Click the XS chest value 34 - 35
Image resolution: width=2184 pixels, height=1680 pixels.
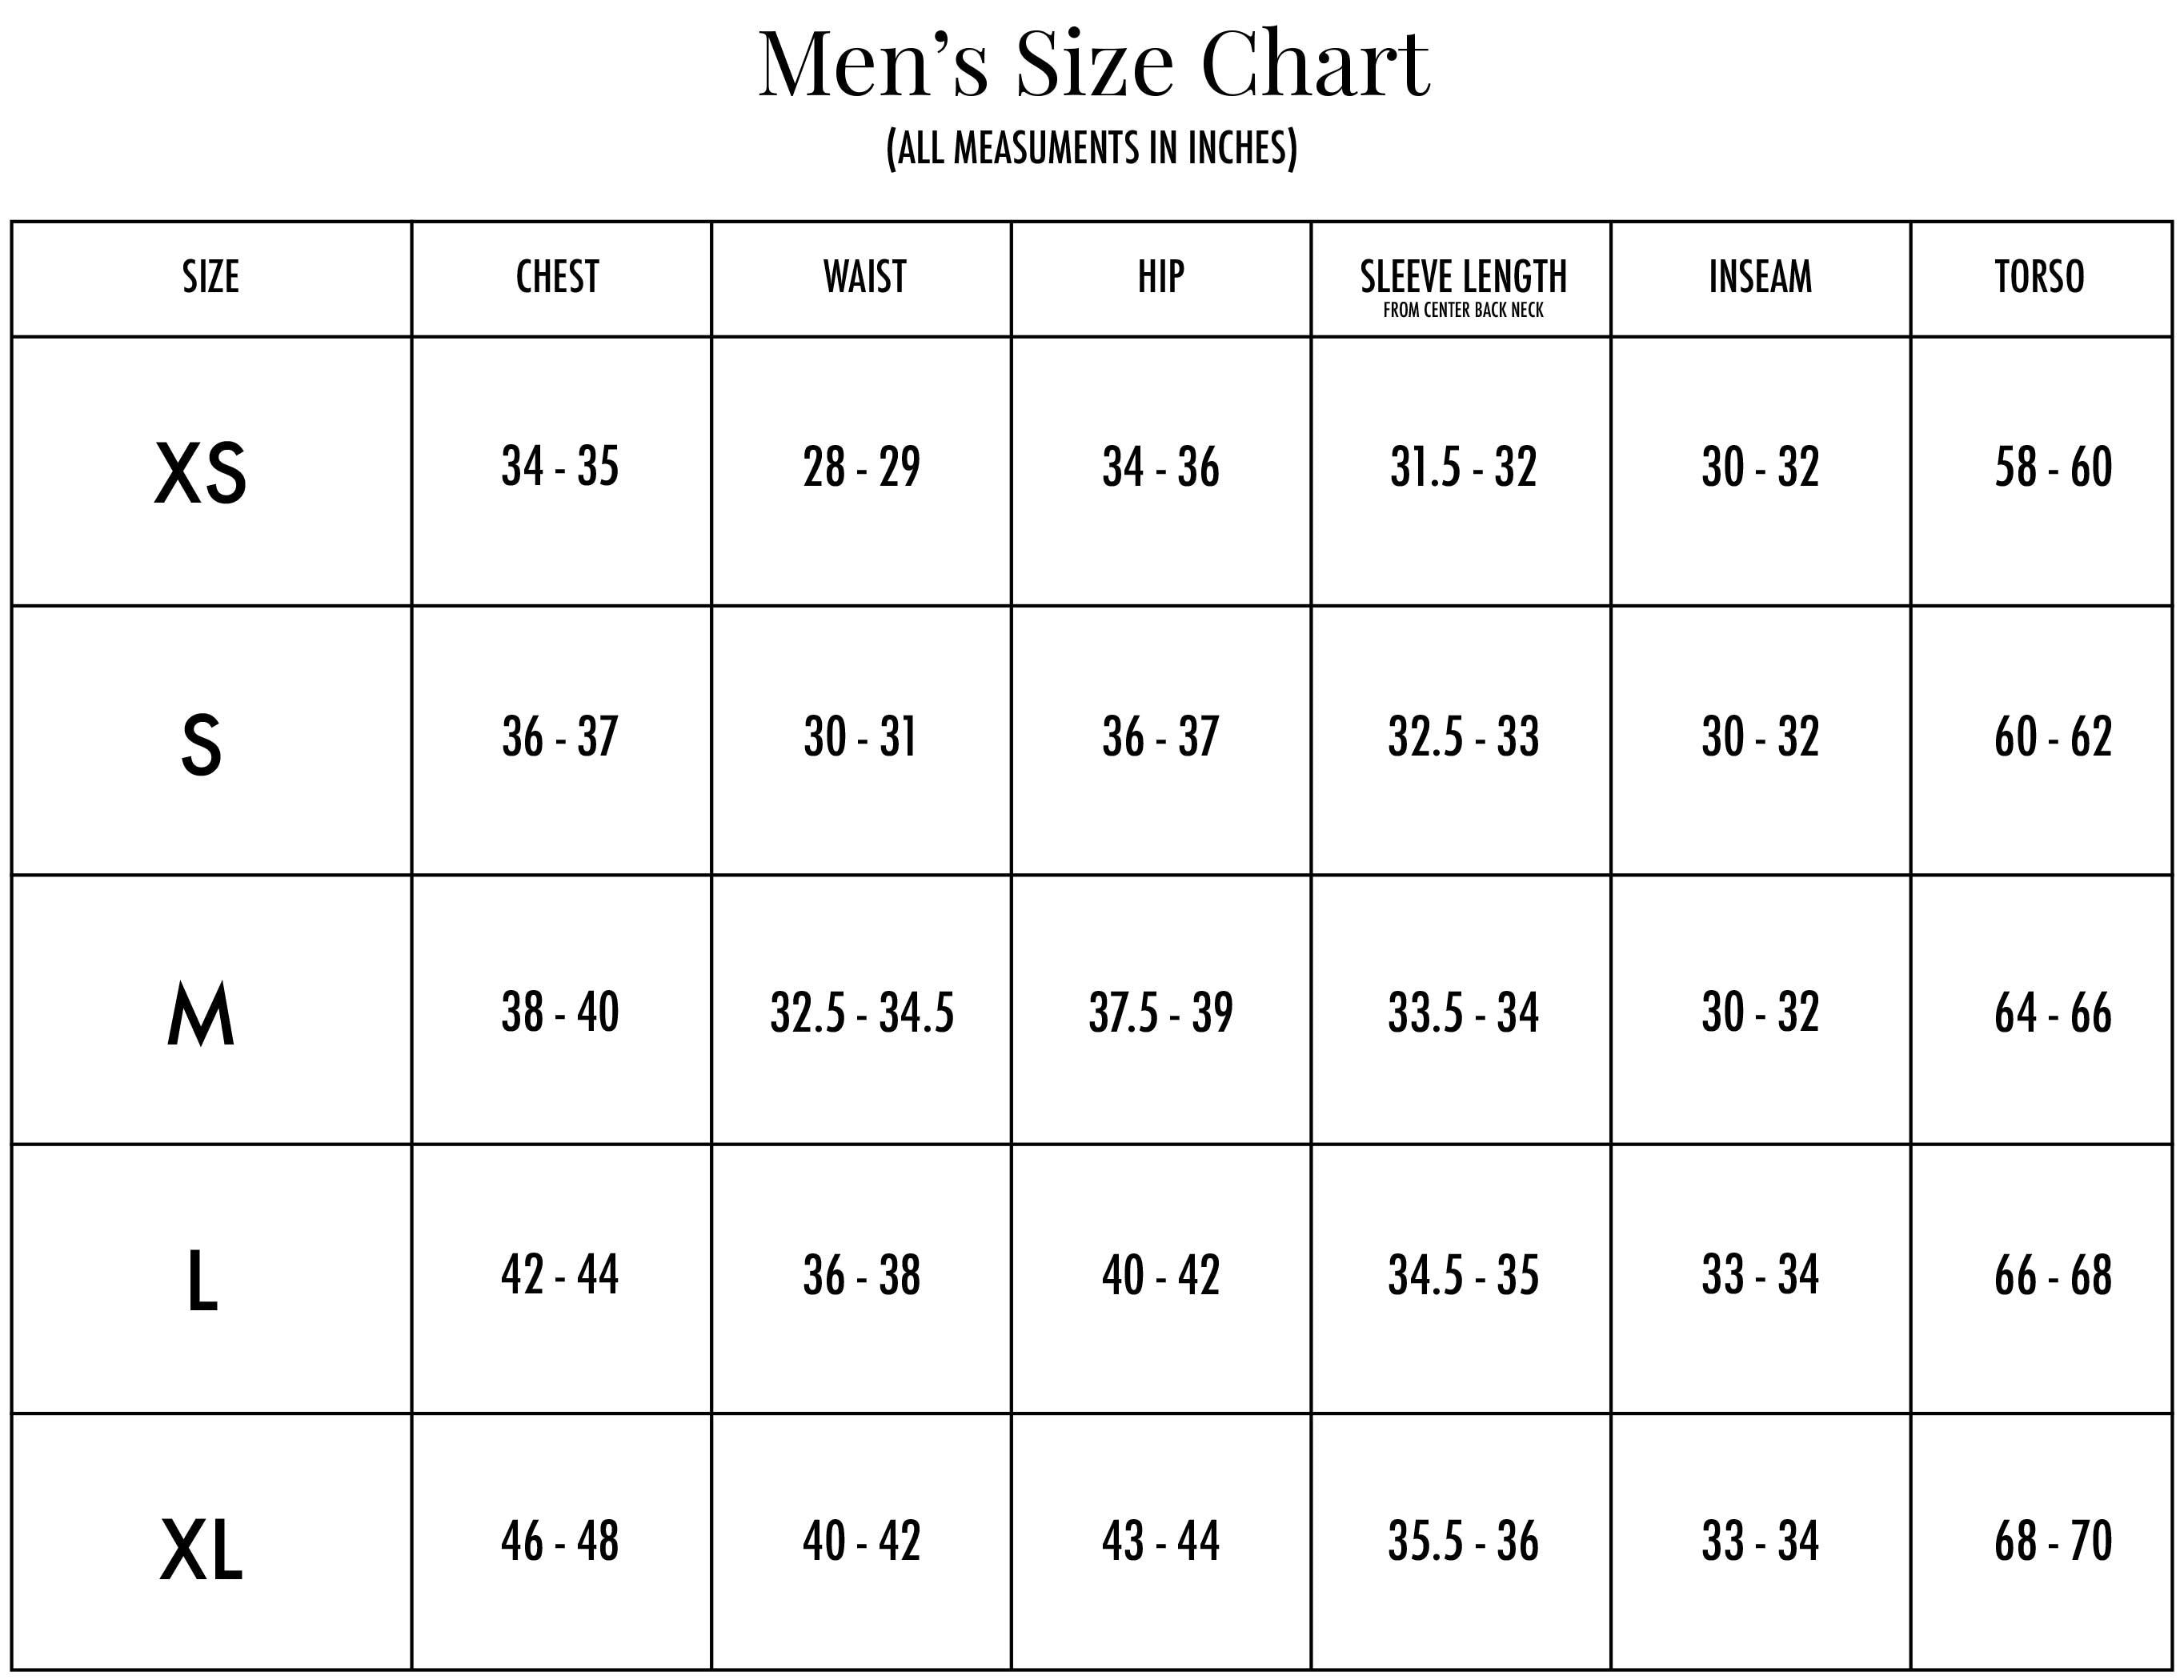[x=560, y=467]
